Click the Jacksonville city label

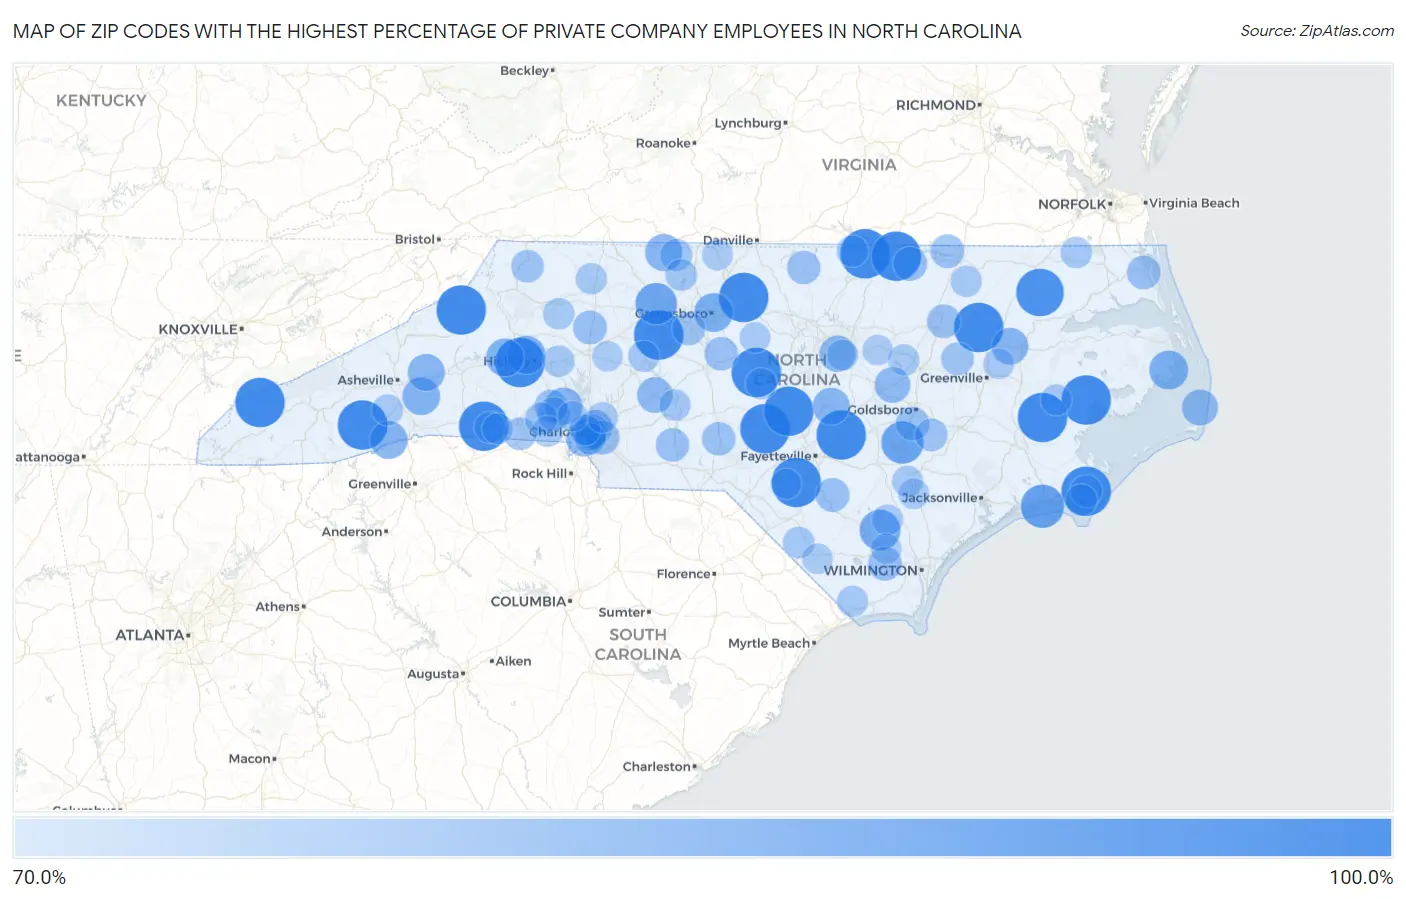942,497
